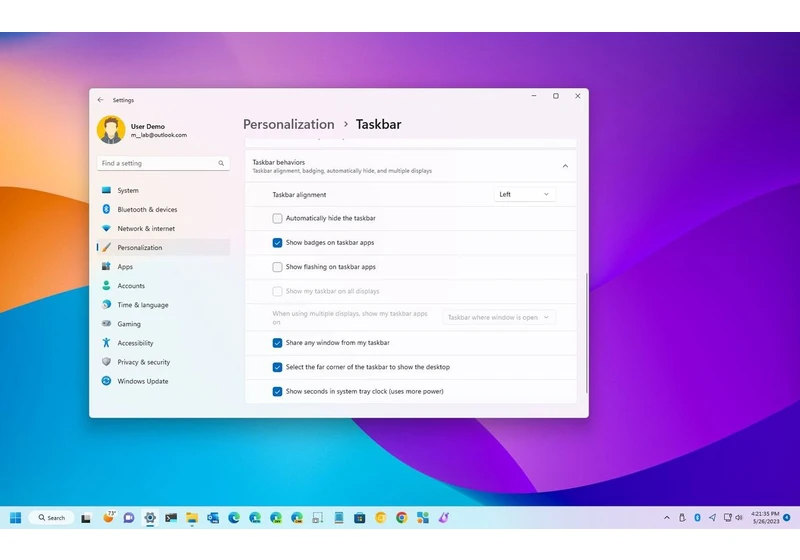The image size is (800, 560).
Task: Open the Microsoft Store taskbar icon
Action: pos(360,518)
